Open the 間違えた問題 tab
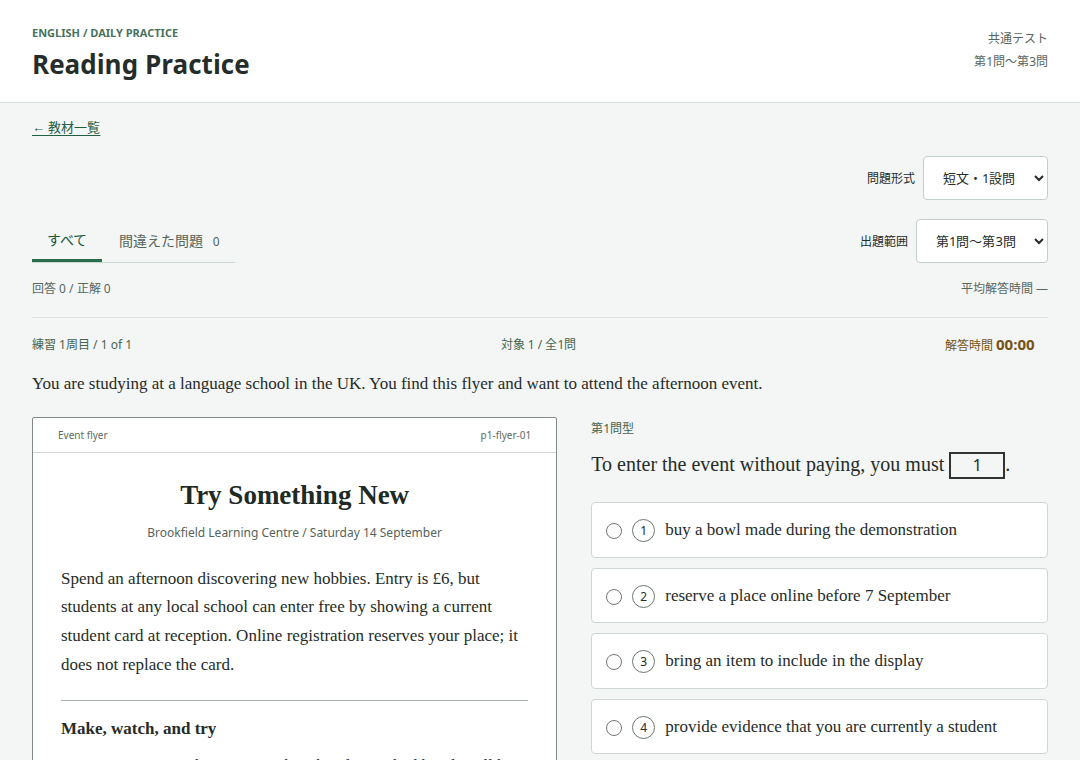This screenshot has height=760, width=1080. 169,242
